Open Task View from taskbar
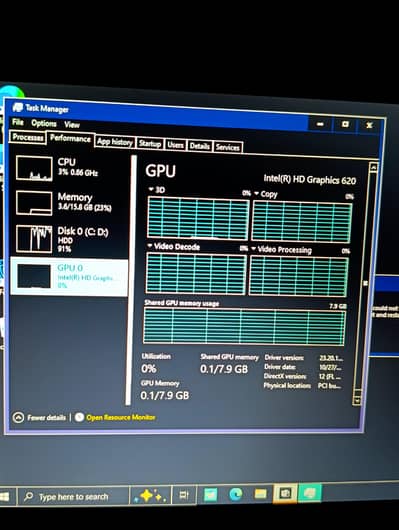399x530 pixels. click(184, 495)
